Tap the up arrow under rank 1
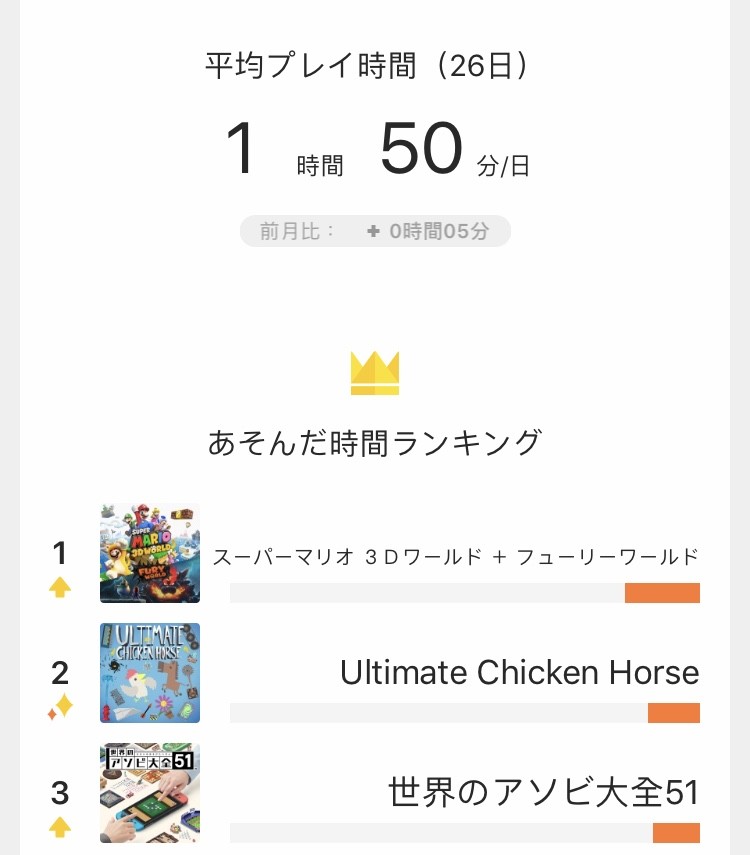750x855 pixels. [x=60, y=587]
